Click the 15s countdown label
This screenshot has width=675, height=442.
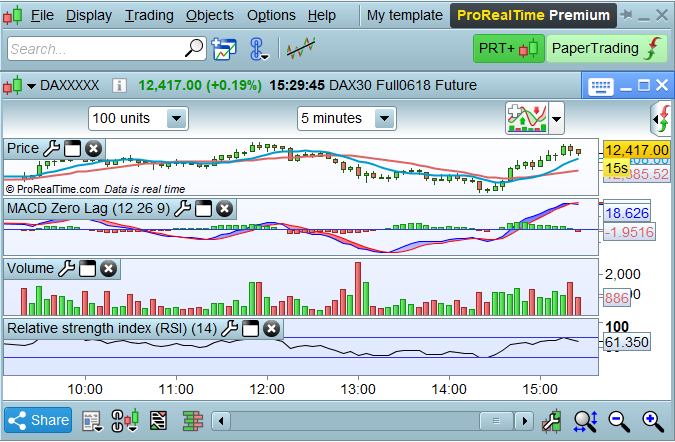coord(617,168)
